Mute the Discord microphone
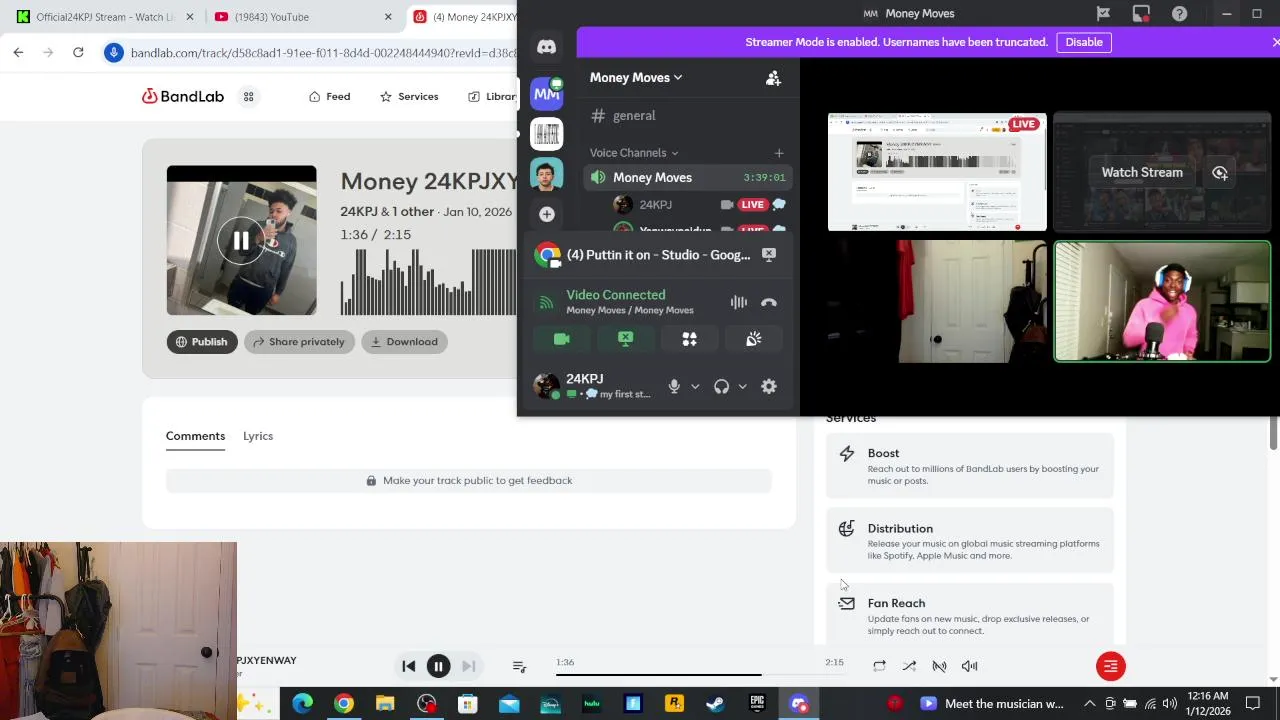Screen dimensions: 1280x720 (674, 386)
